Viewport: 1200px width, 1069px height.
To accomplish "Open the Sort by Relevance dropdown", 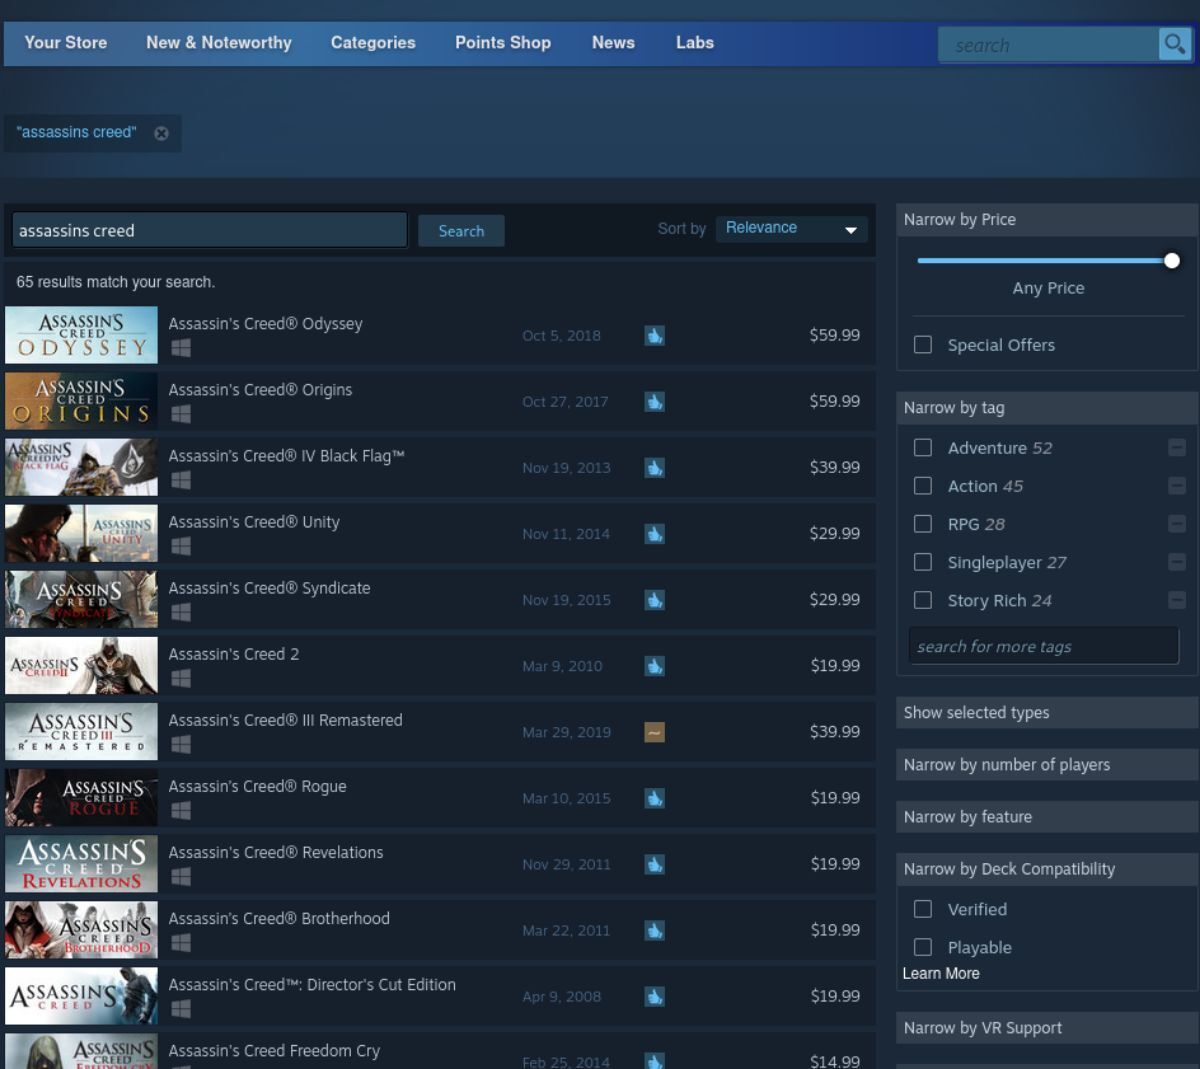I will point(791,229).
